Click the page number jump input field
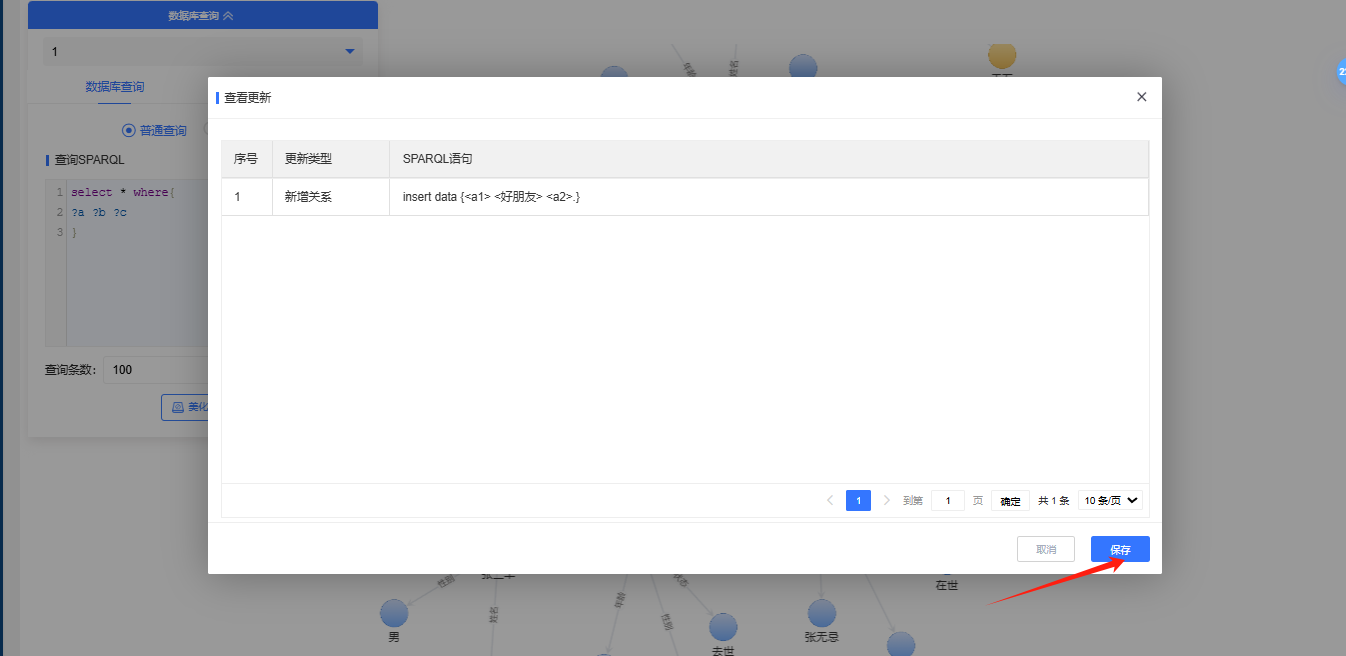 point(947,501)
